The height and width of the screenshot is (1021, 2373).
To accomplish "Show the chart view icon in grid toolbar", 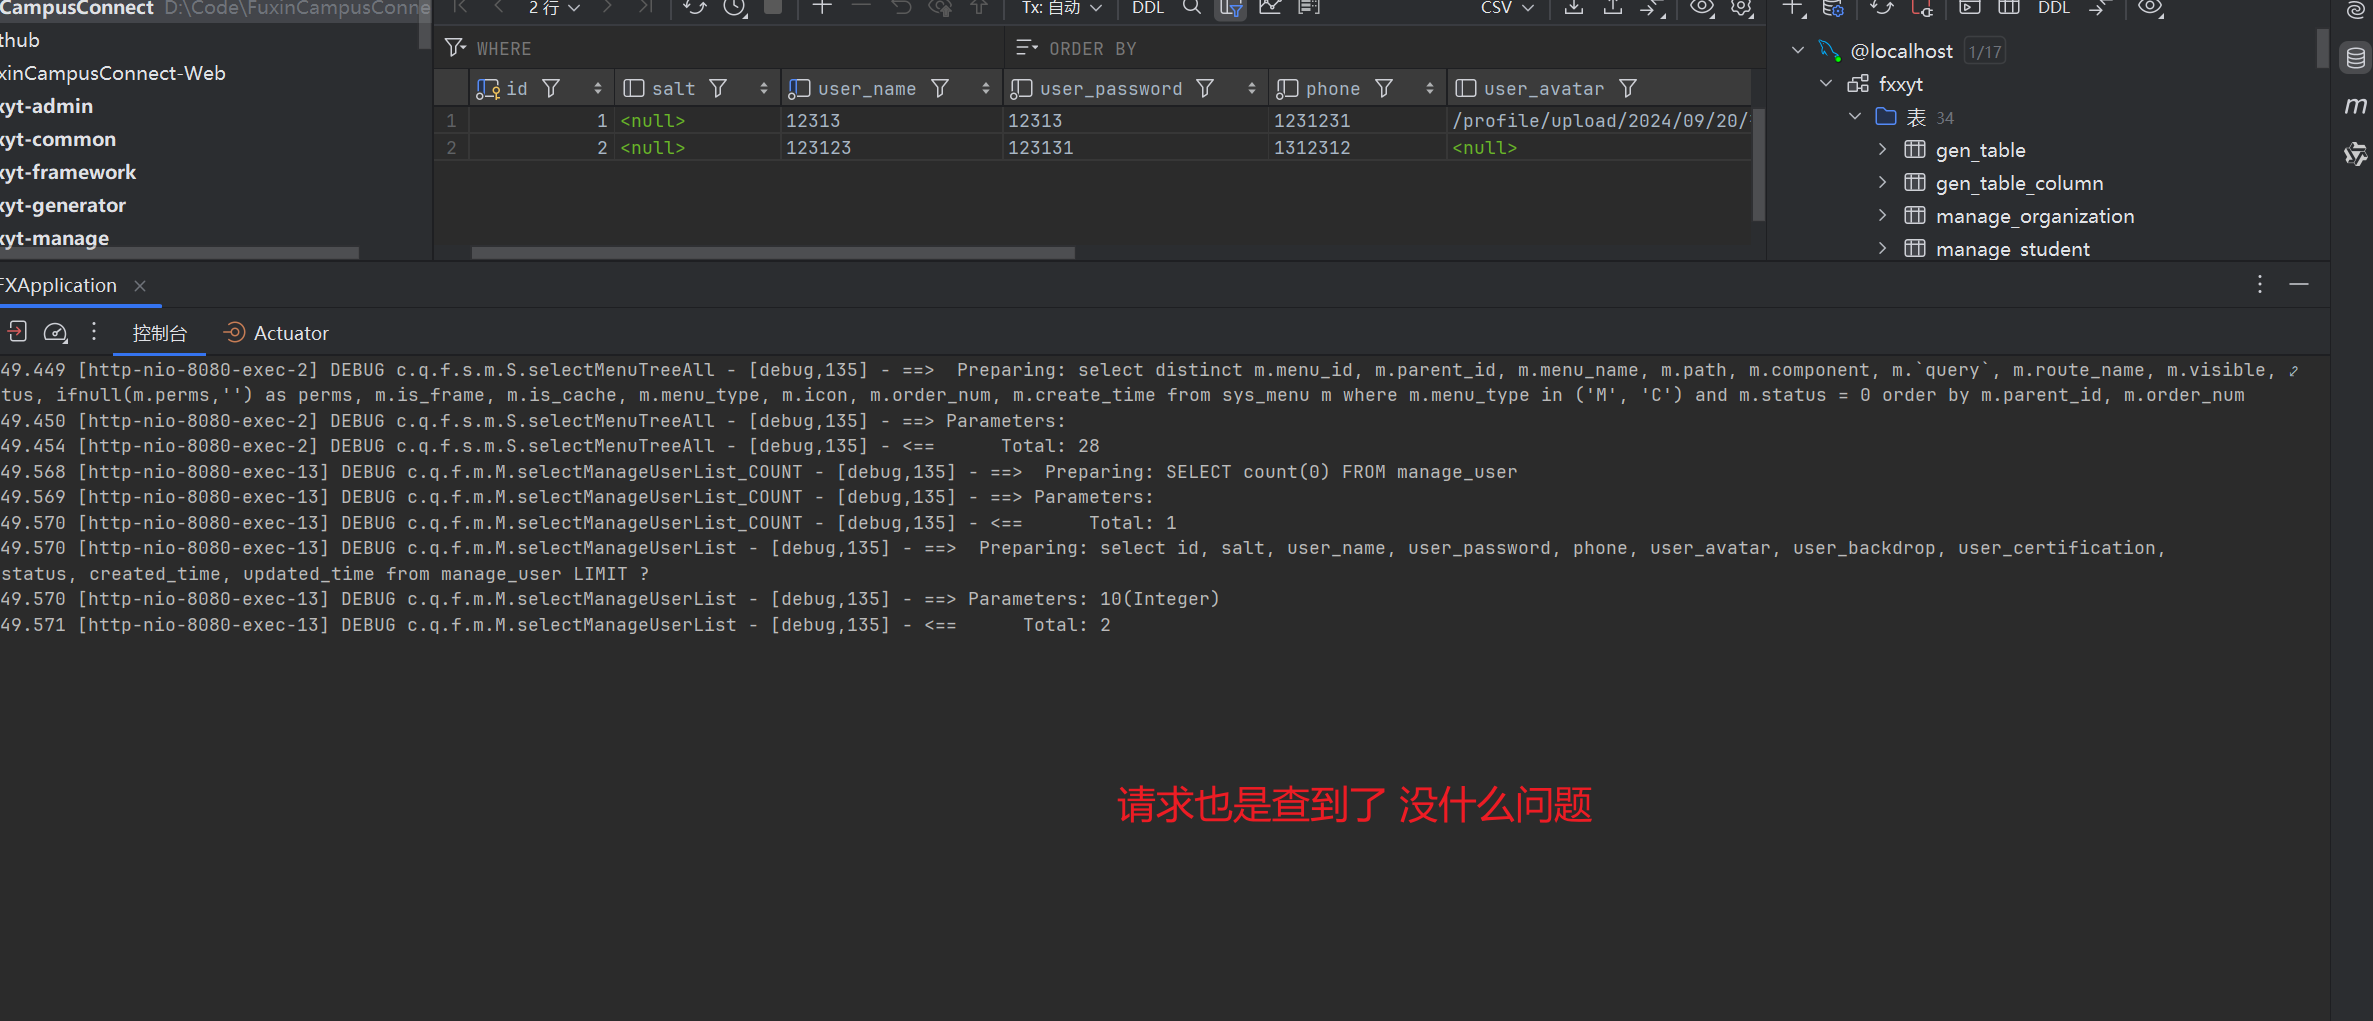I will (x=1270, y=8).
